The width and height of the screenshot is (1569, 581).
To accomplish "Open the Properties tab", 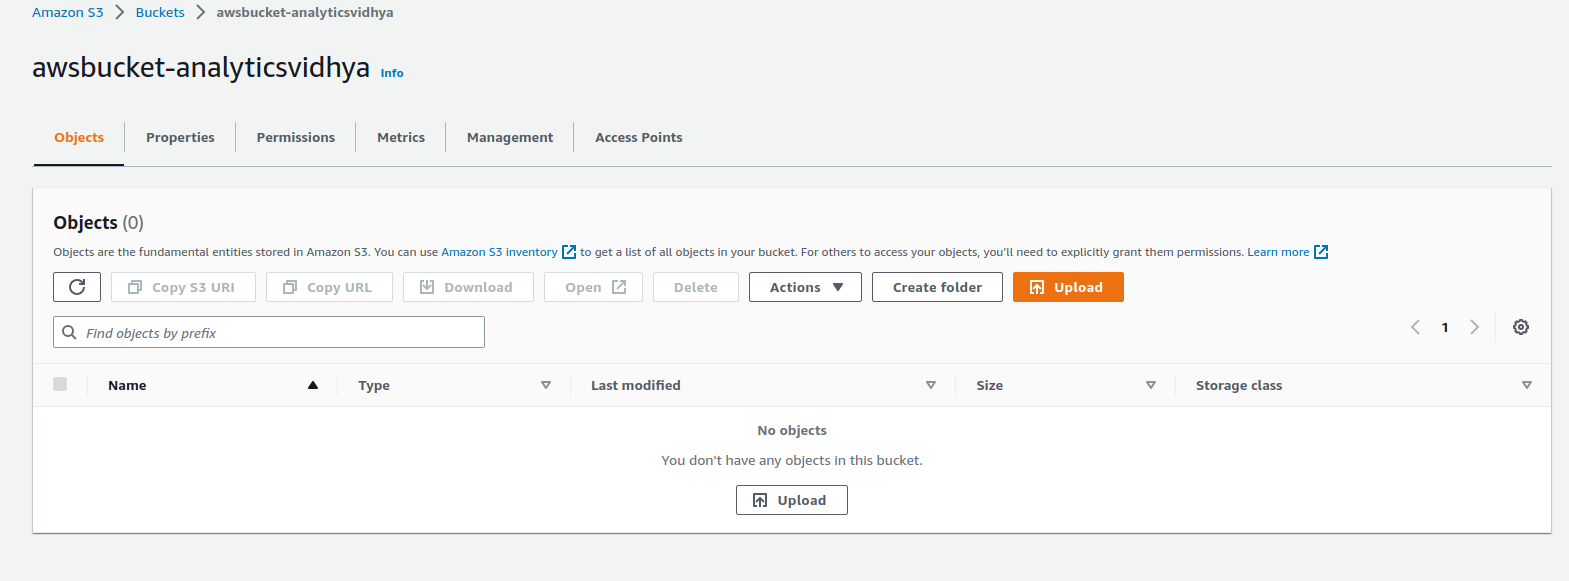I will click(x=180, y=138).
